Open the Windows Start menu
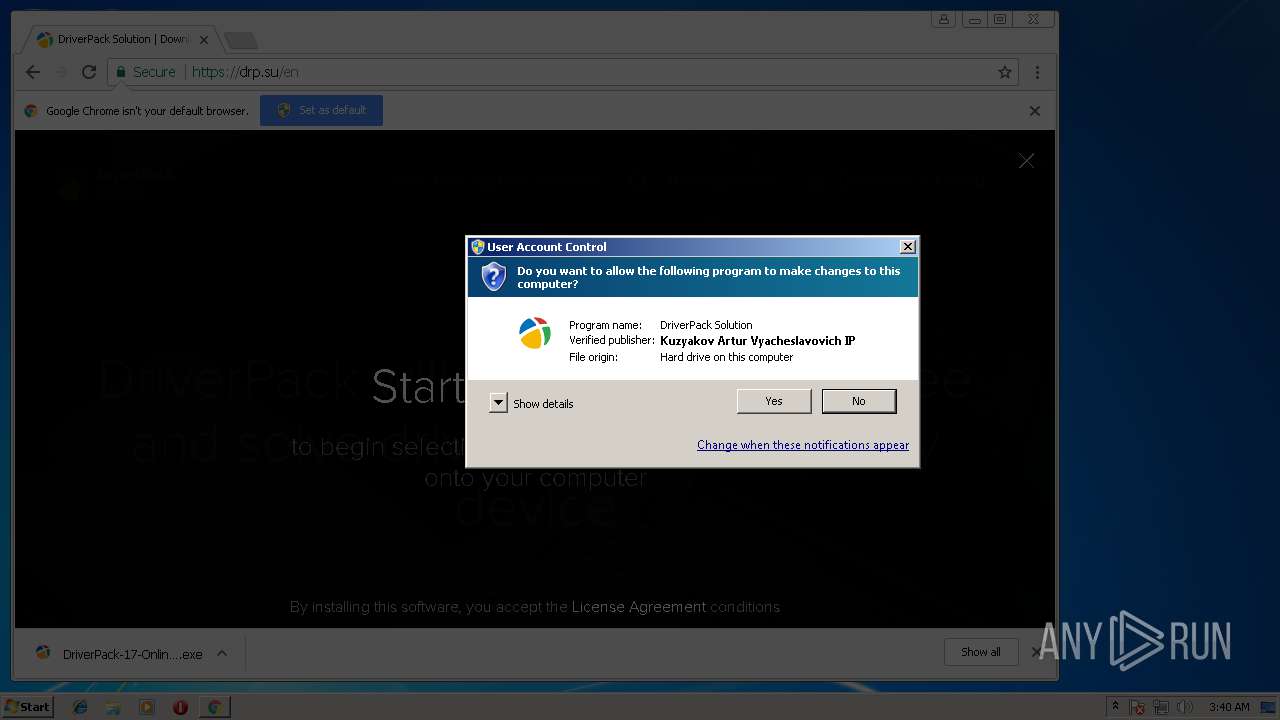The width and height of the screenshot is (1280, 720). pos(27,706)
